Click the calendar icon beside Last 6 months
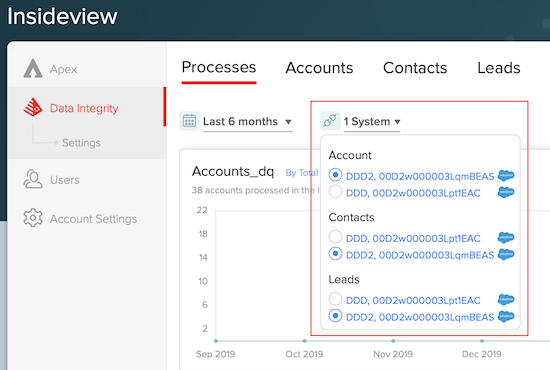 tap(189, 121)
